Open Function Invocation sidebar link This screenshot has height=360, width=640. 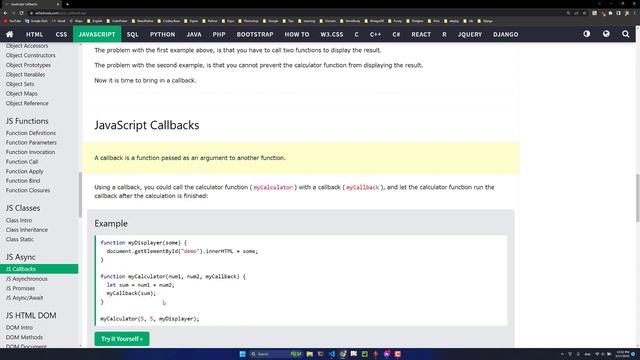coord(30,152)
